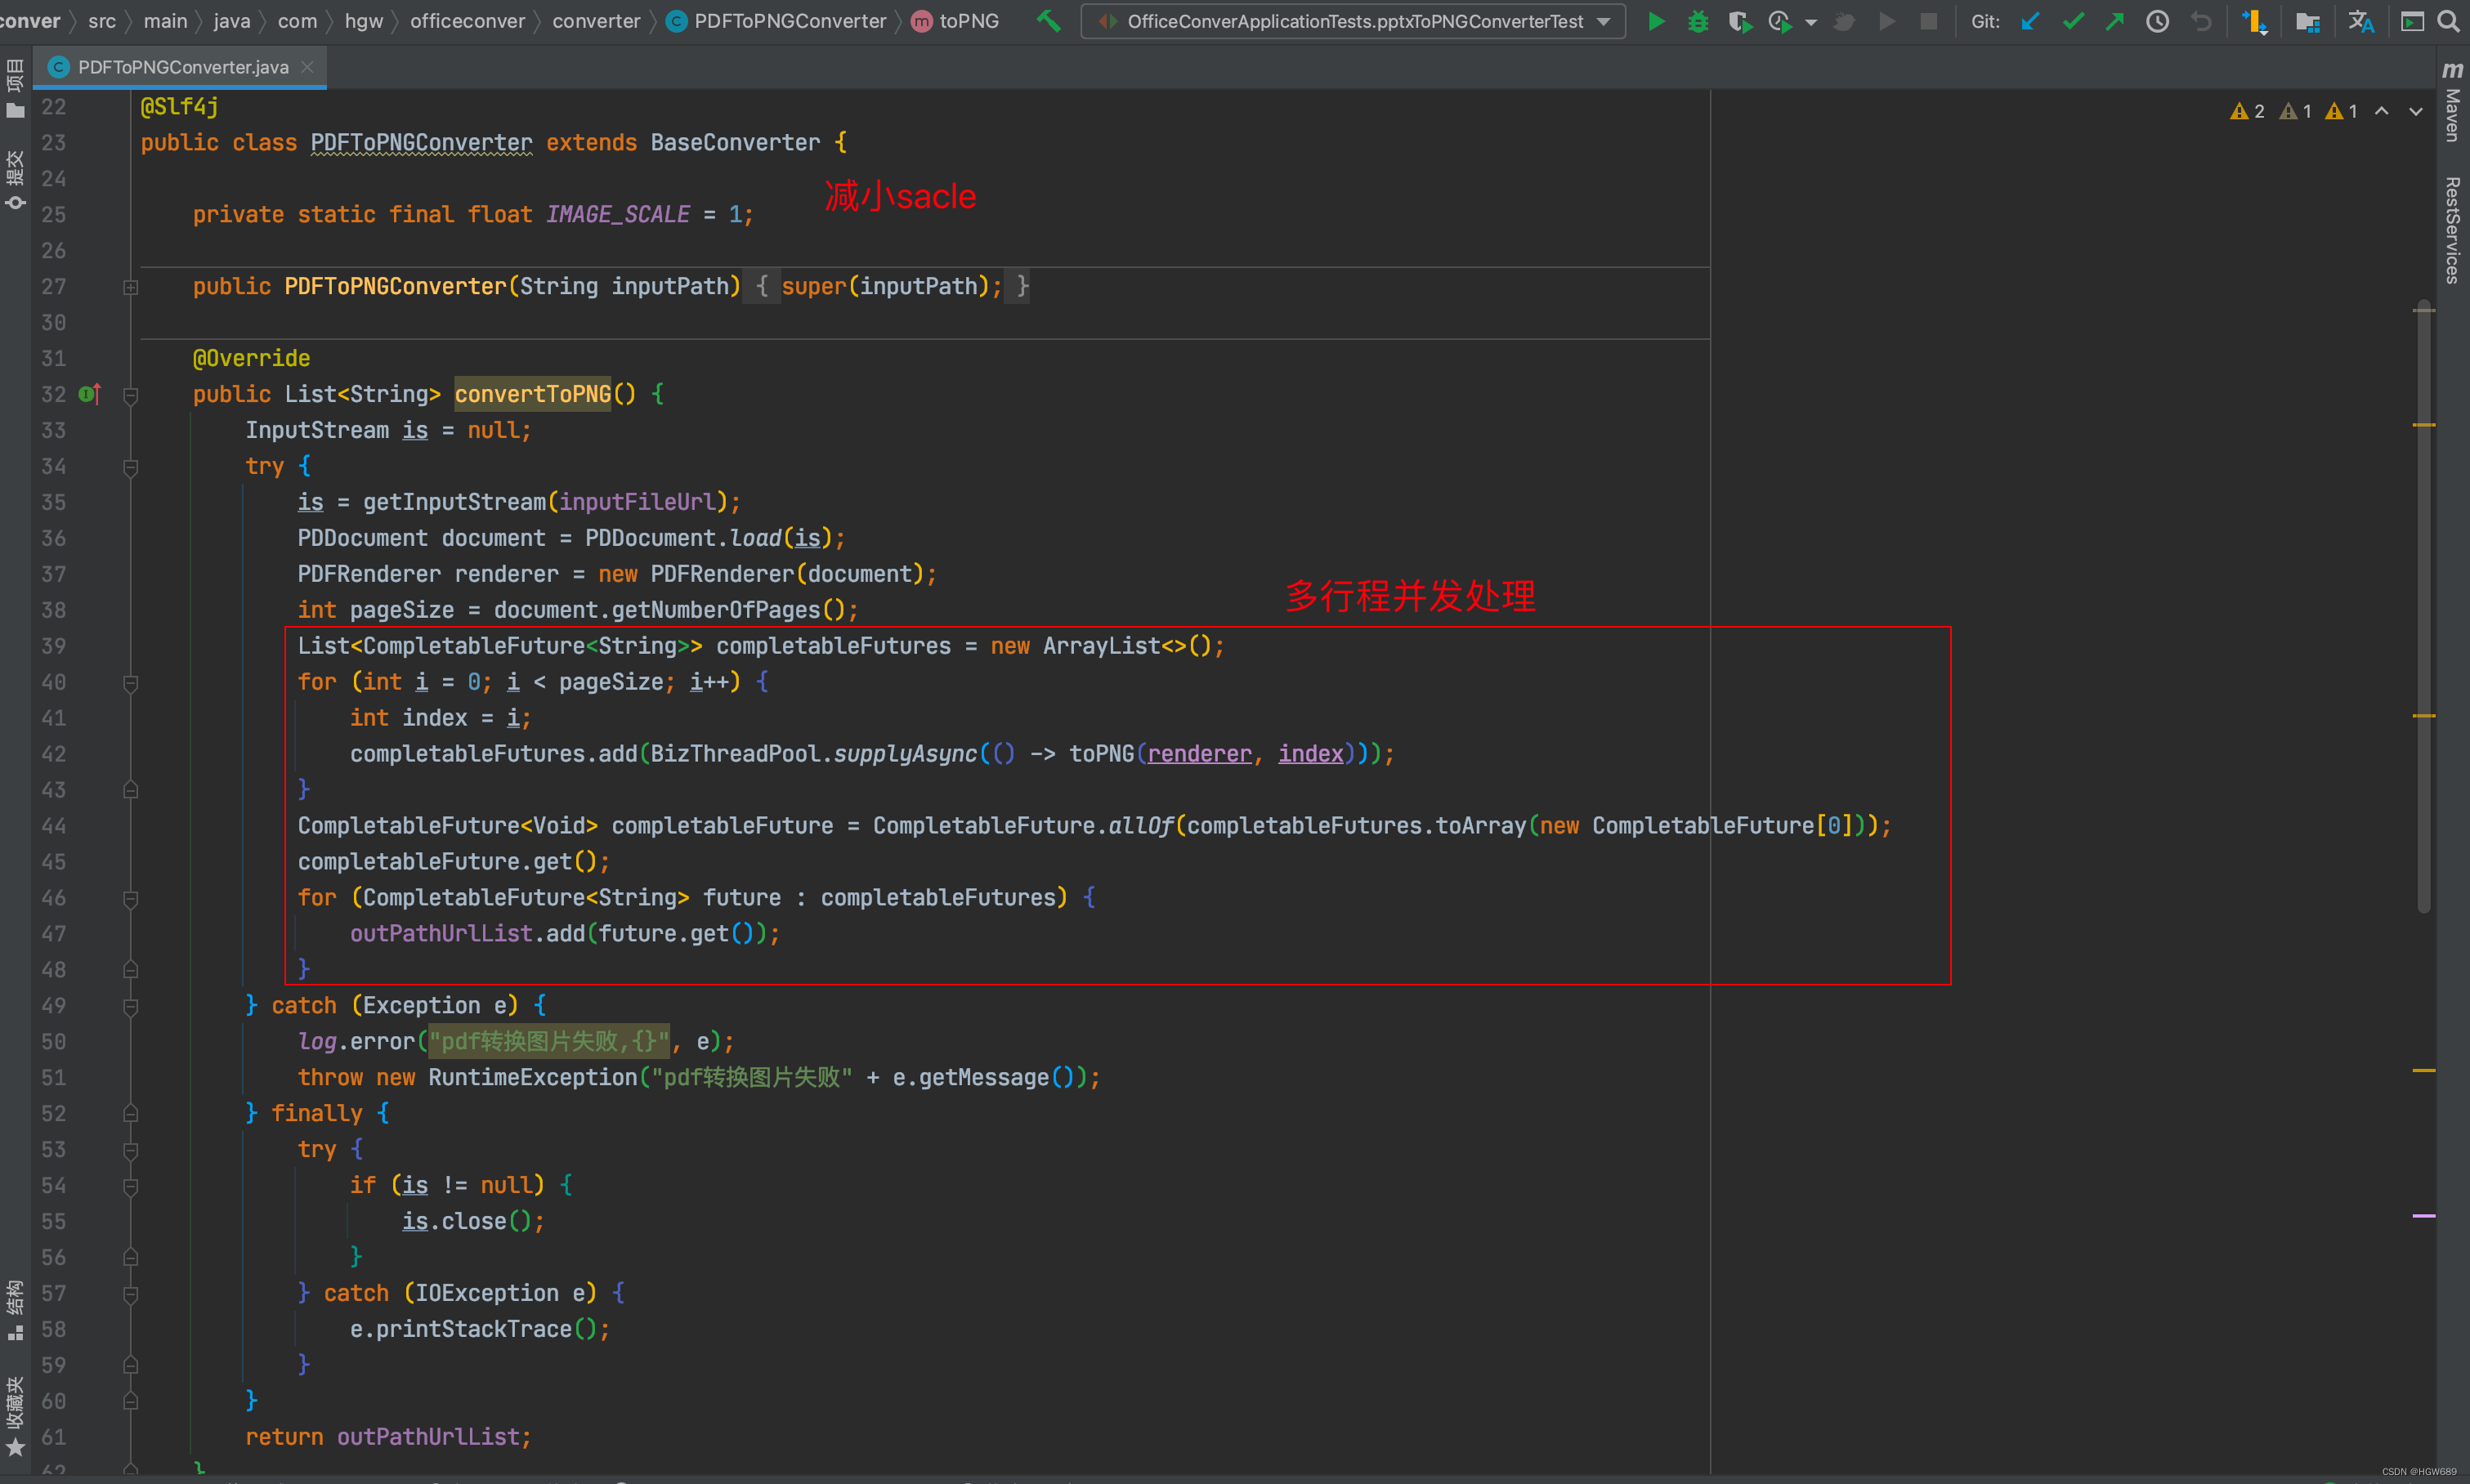Click the Git push arrow

coord(2115,21)
